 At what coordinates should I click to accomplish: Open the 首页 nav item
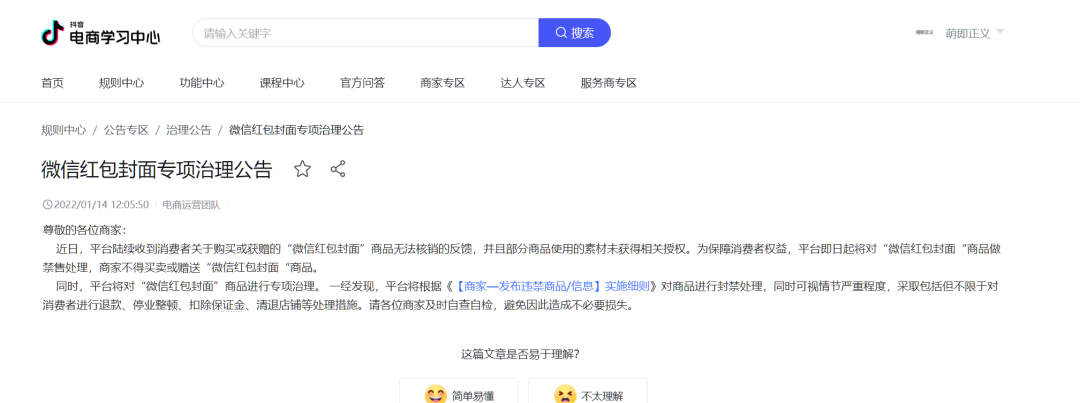pos(52,83)
